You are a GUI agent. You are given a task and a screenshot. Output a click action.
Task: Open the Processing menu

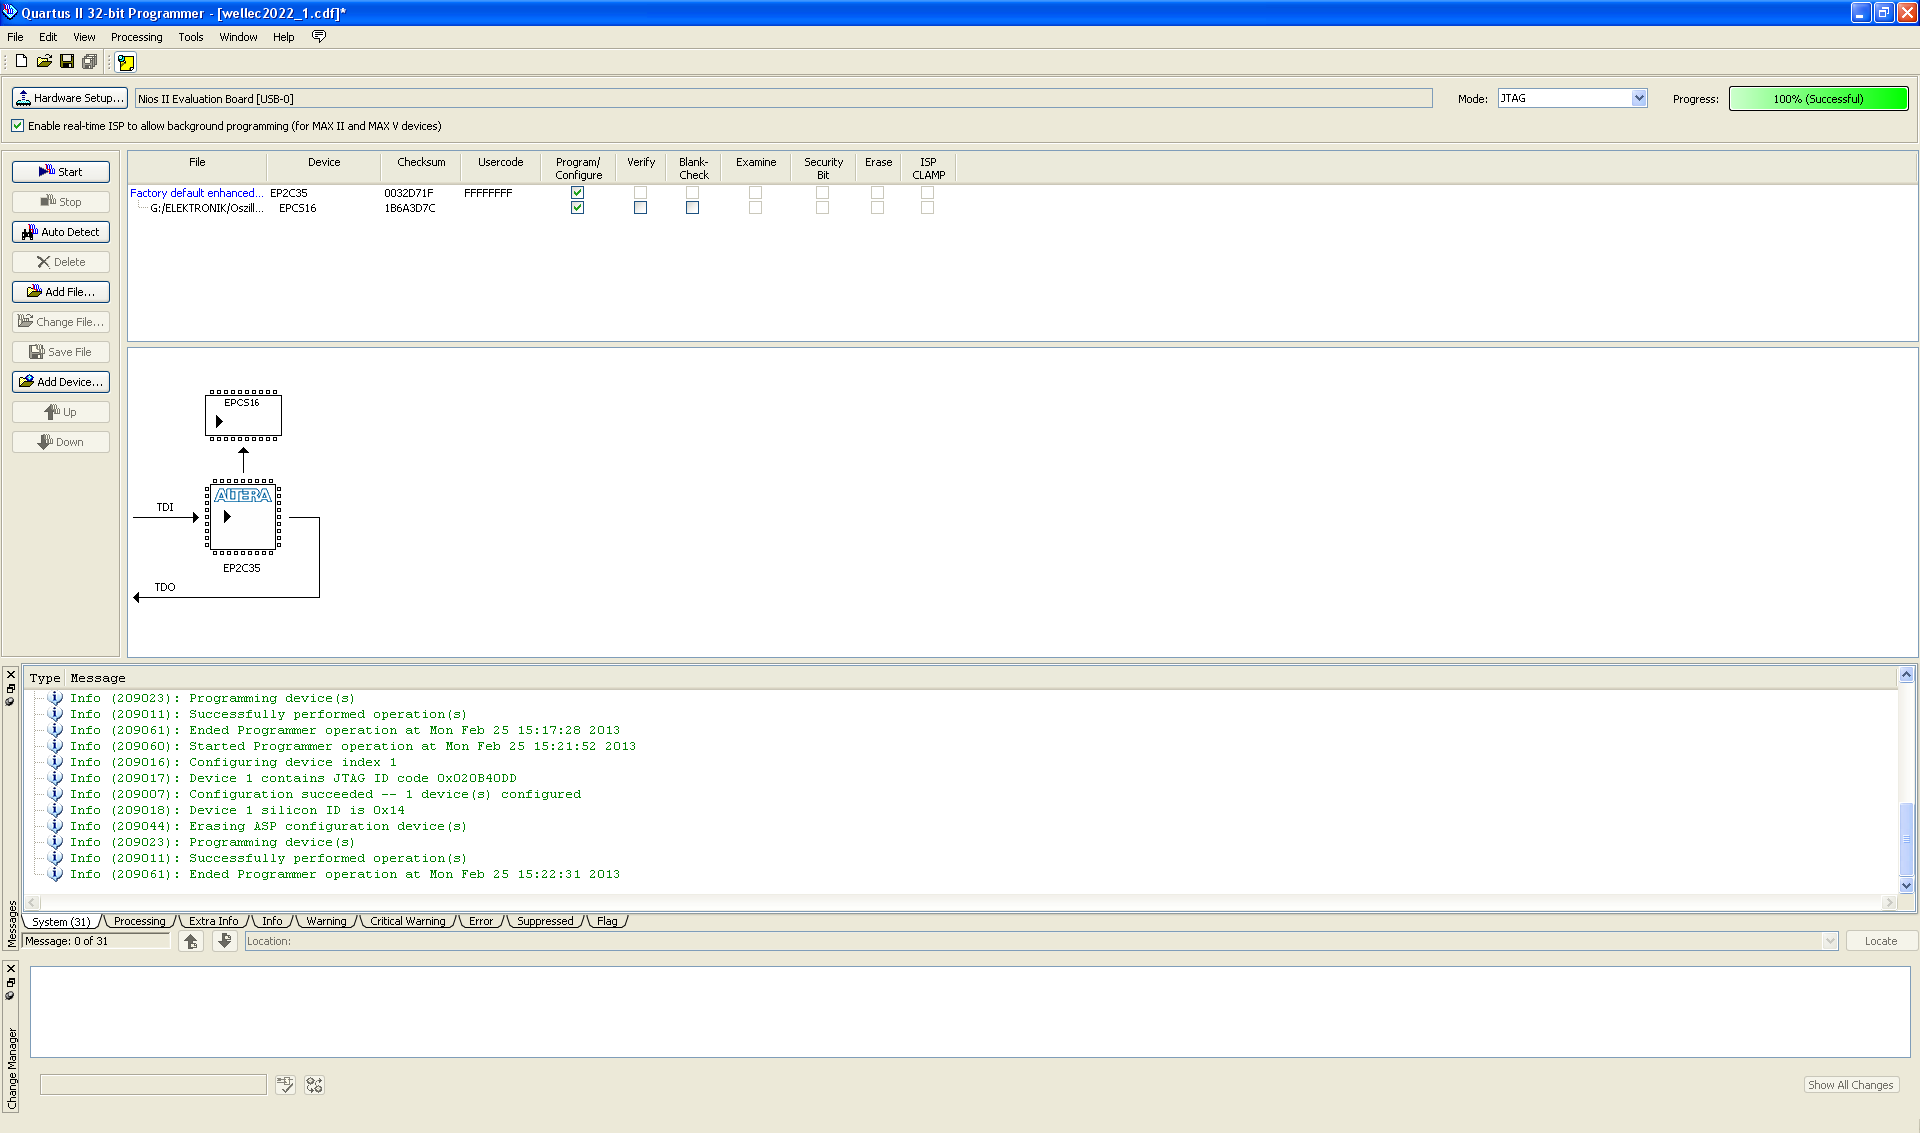pyautogui.click(x=136, y=37)
